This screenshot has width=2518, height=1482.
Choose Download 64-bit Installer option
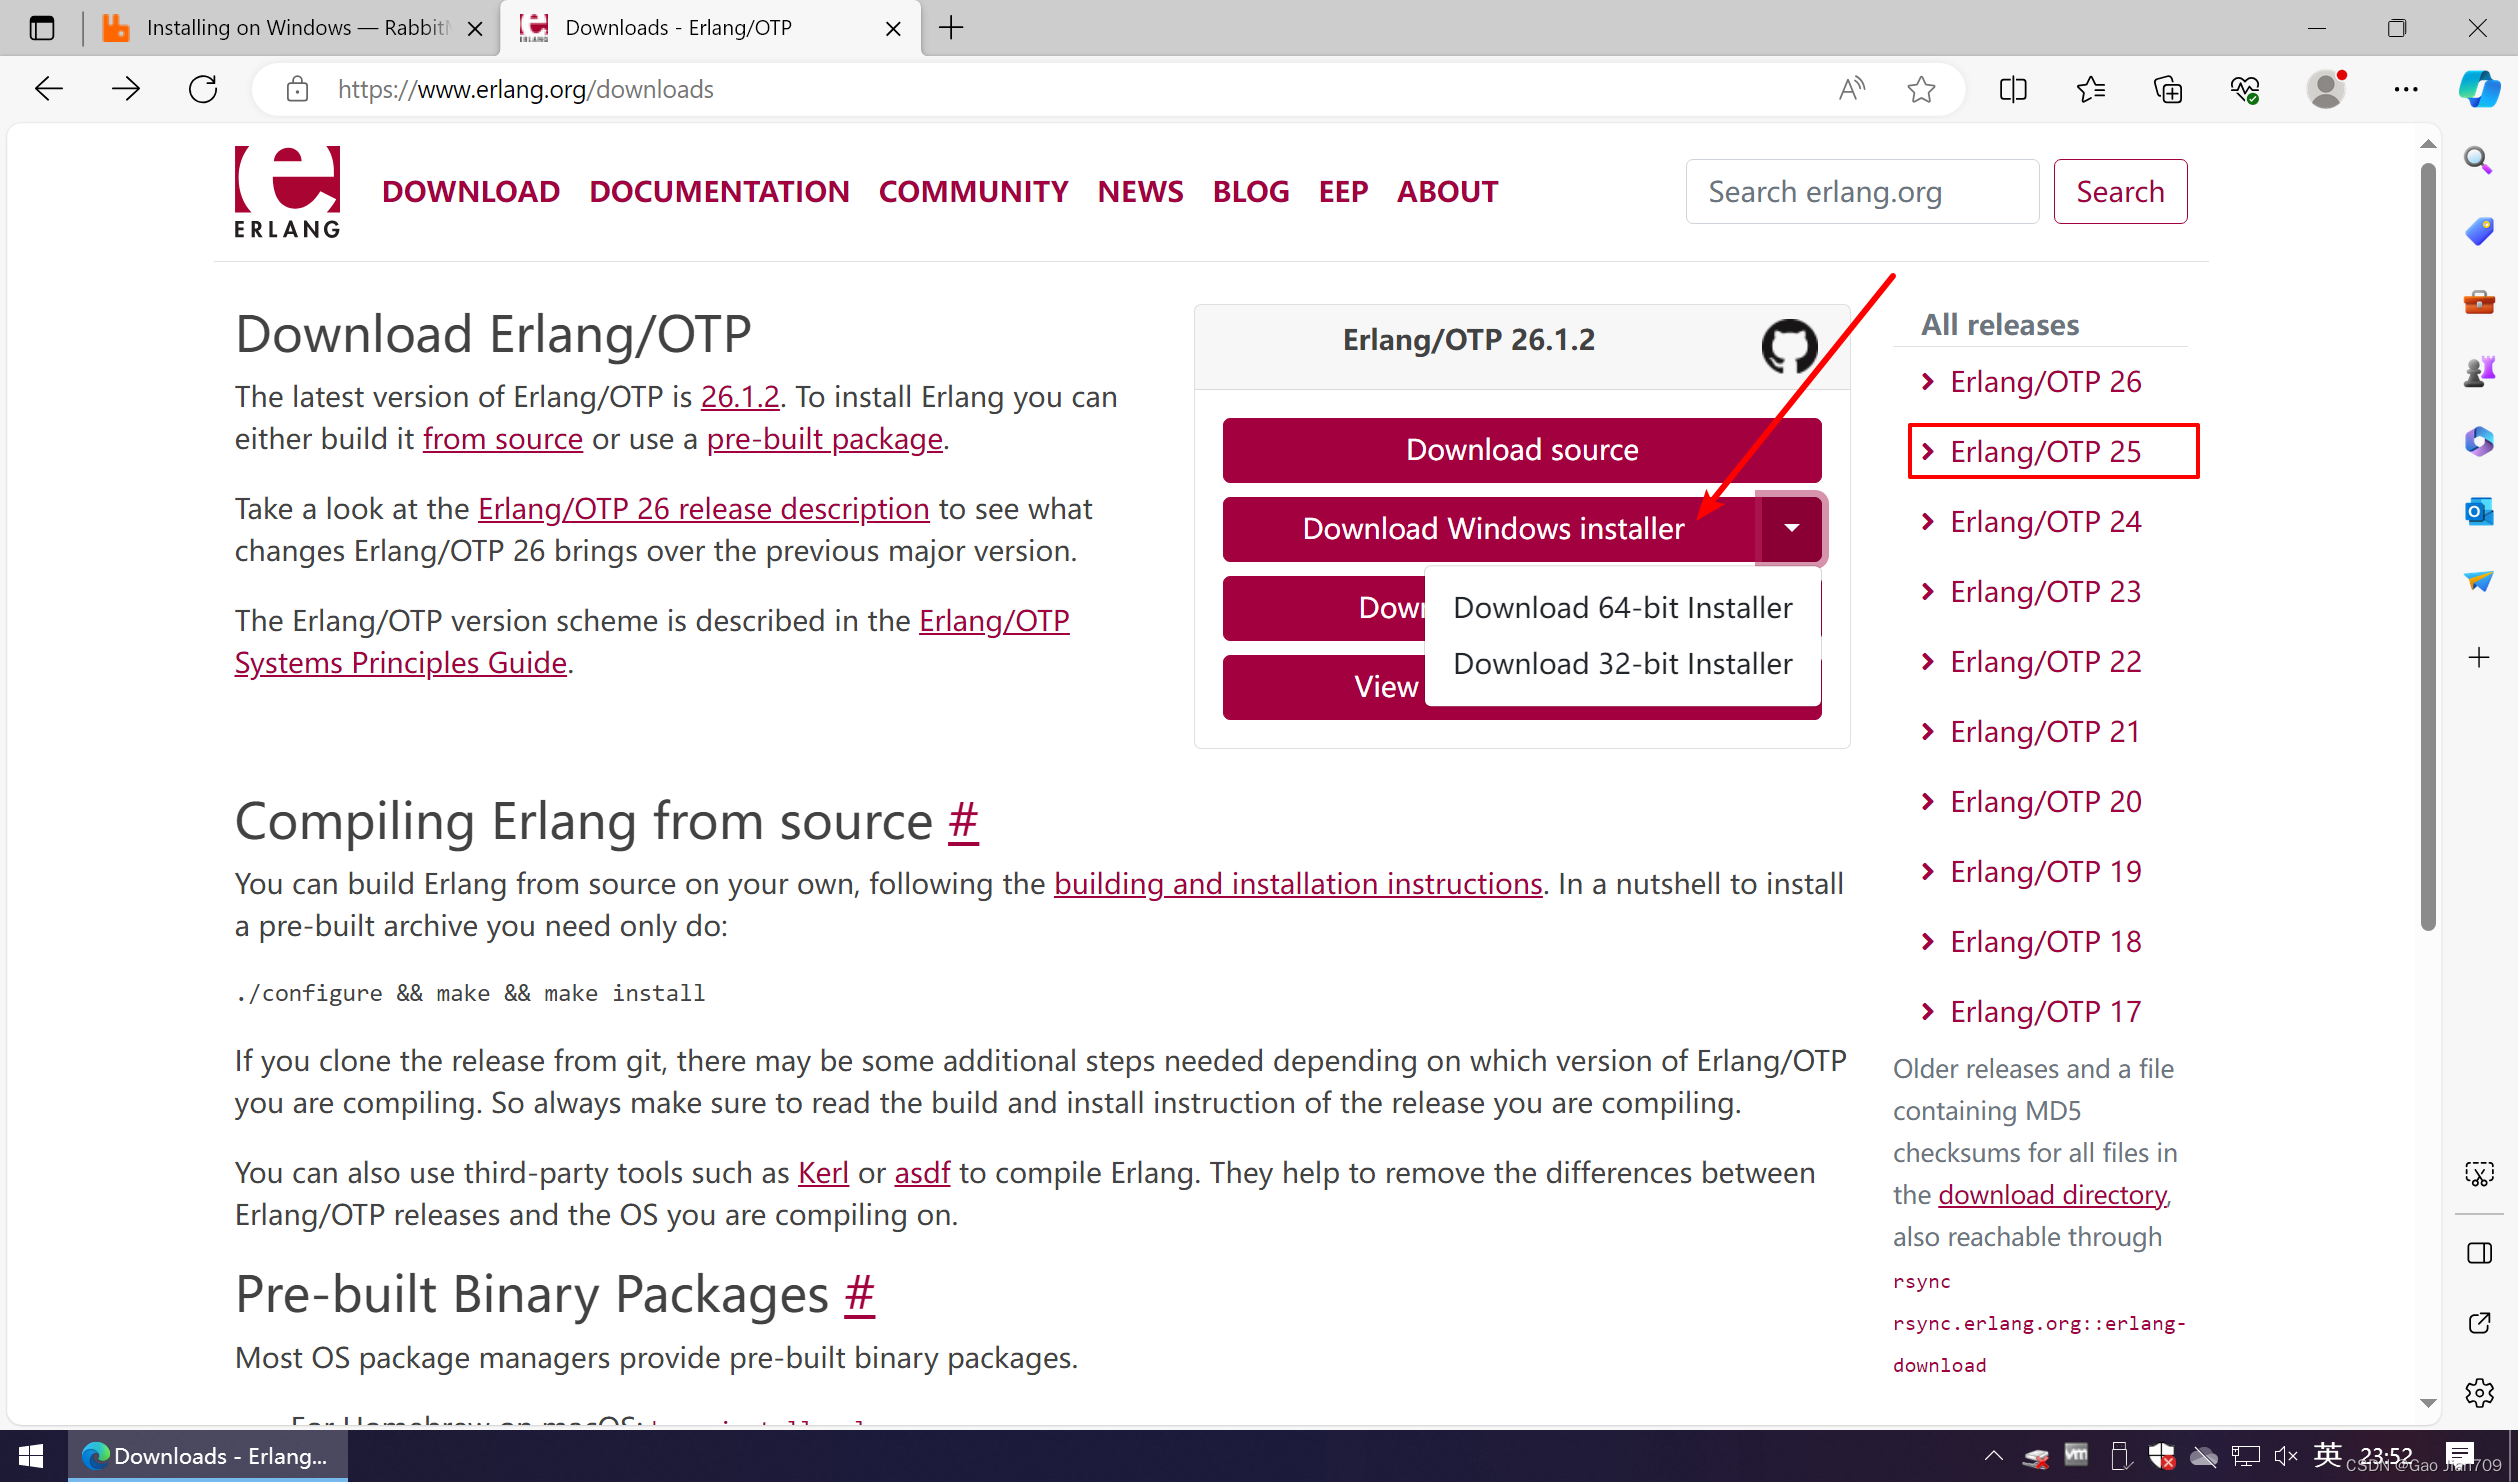tap(1621, 607)
